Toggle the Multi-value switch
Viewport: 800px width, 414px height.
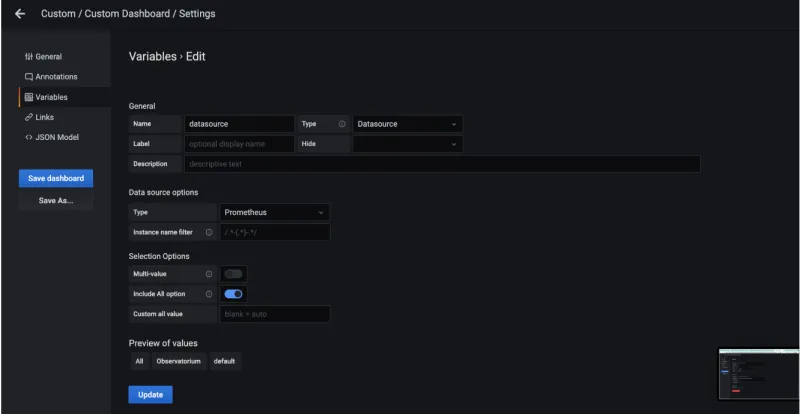coord(233,274)
